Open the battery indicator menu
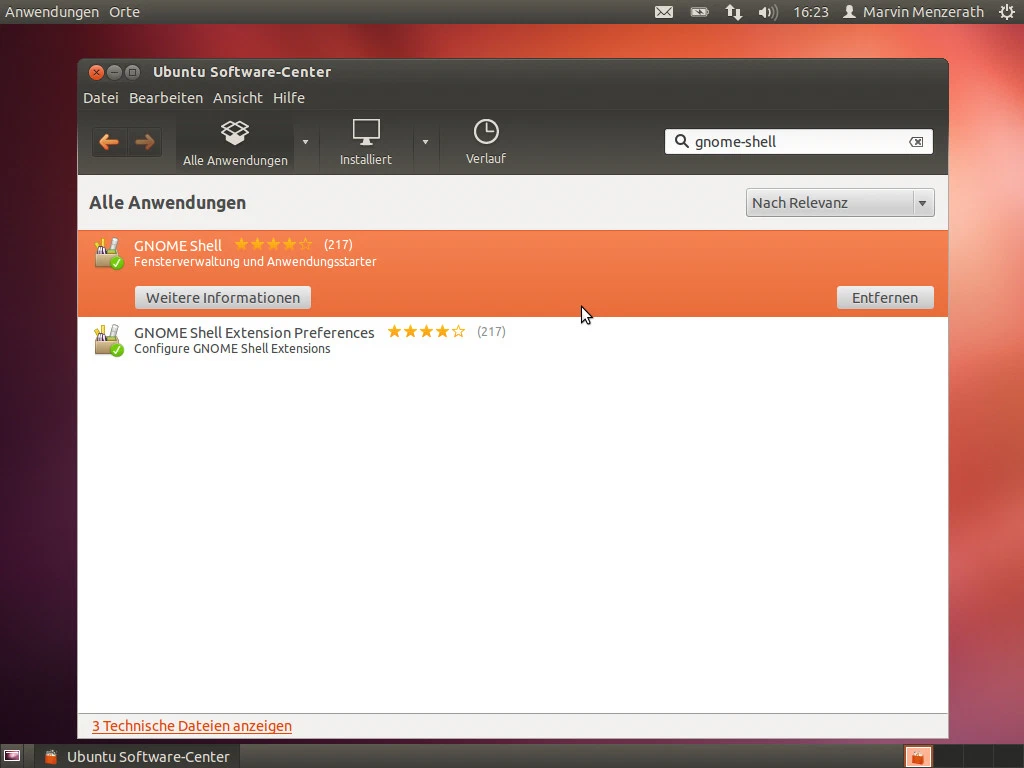Viewport: 1024px width, 768px height. point(699,12)
